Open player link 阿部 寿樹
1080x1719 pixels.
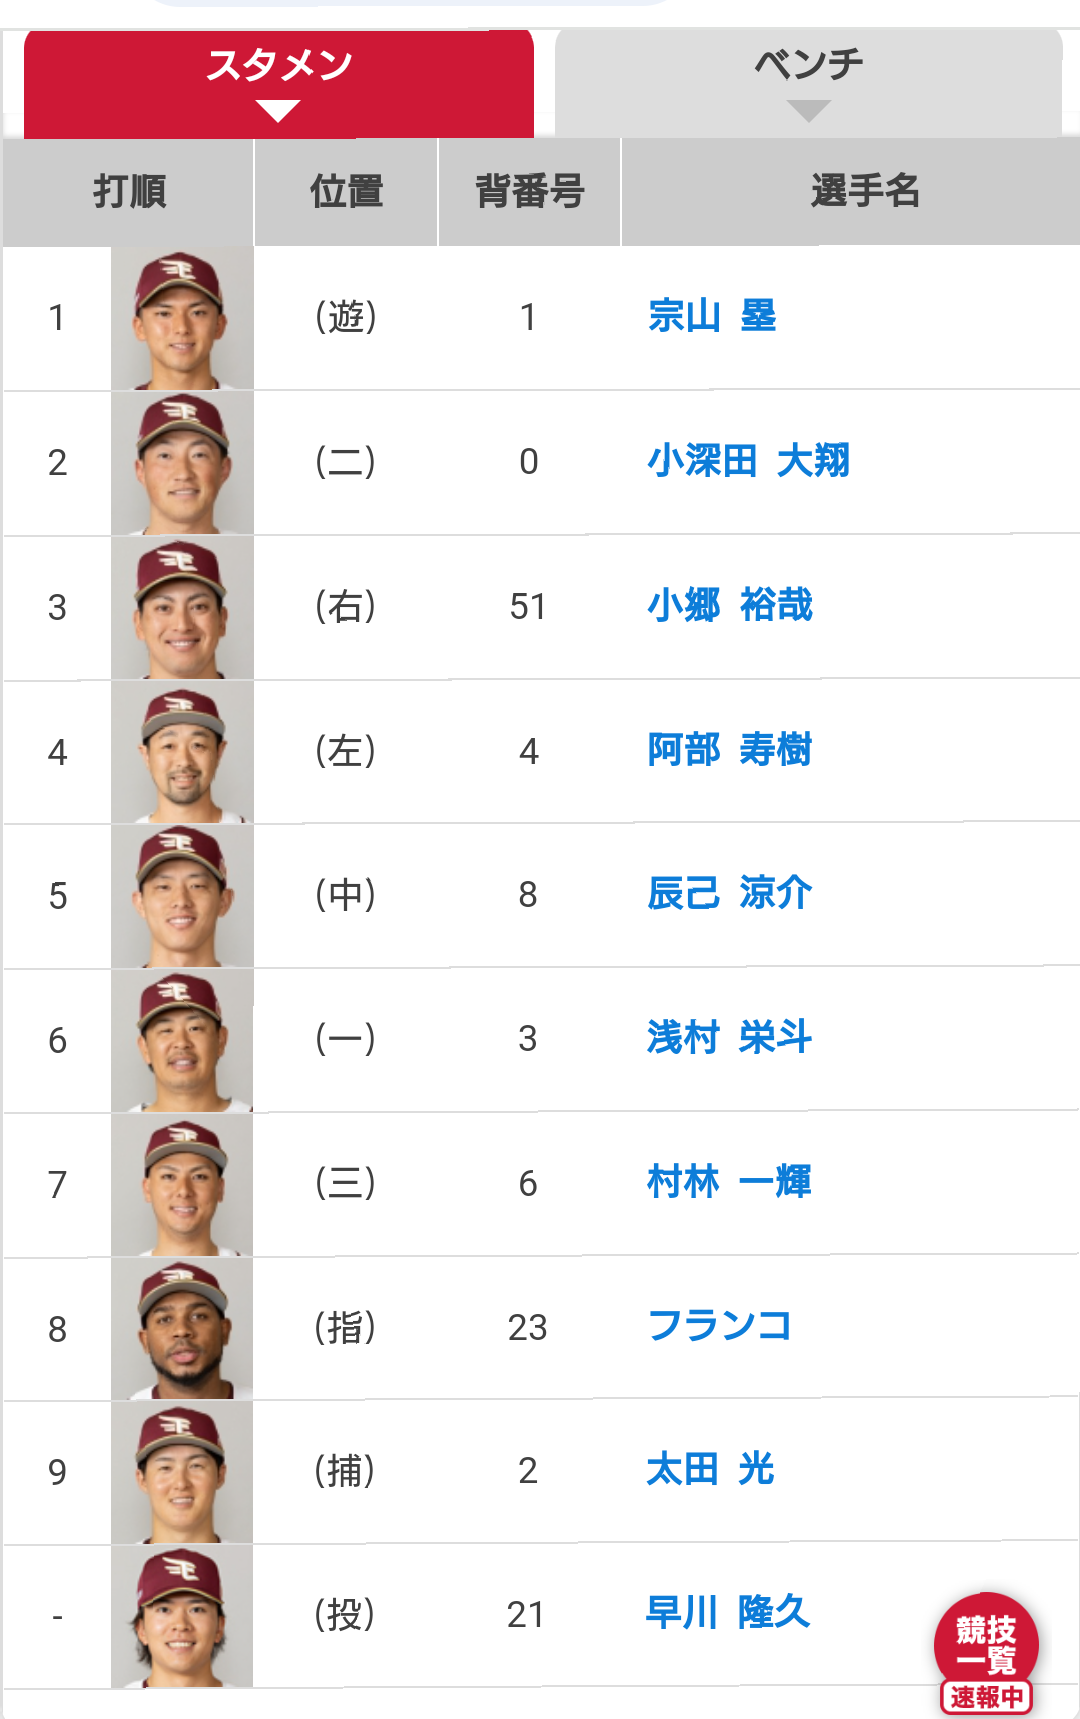(x=730, y=750)
